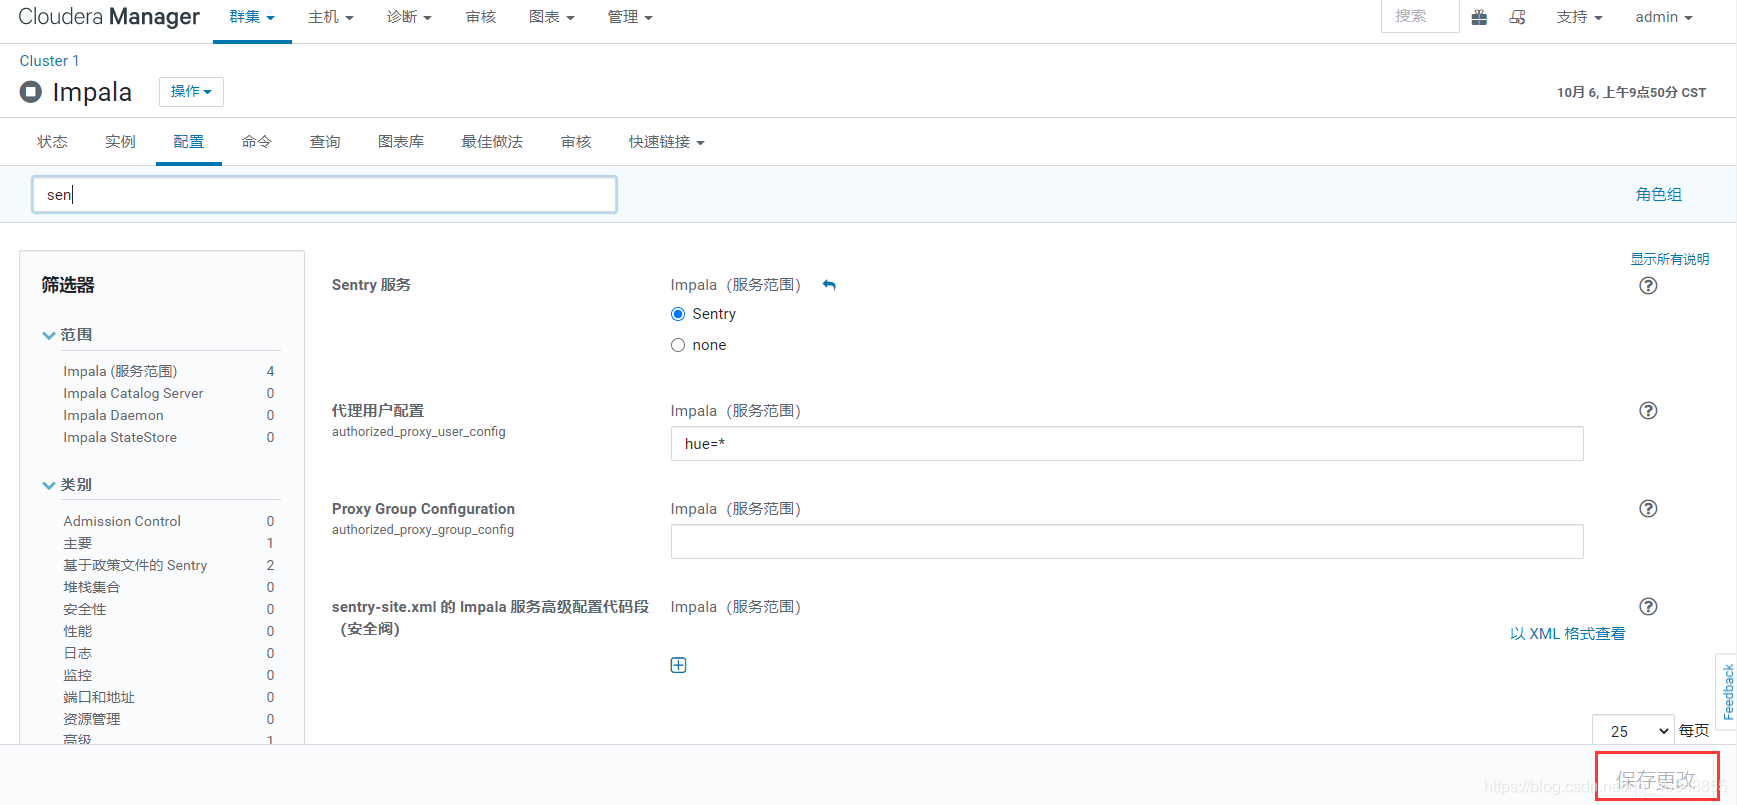Switch to the 图表库 tab
Screen dimensions: 1737x805
tap(401, 142)
